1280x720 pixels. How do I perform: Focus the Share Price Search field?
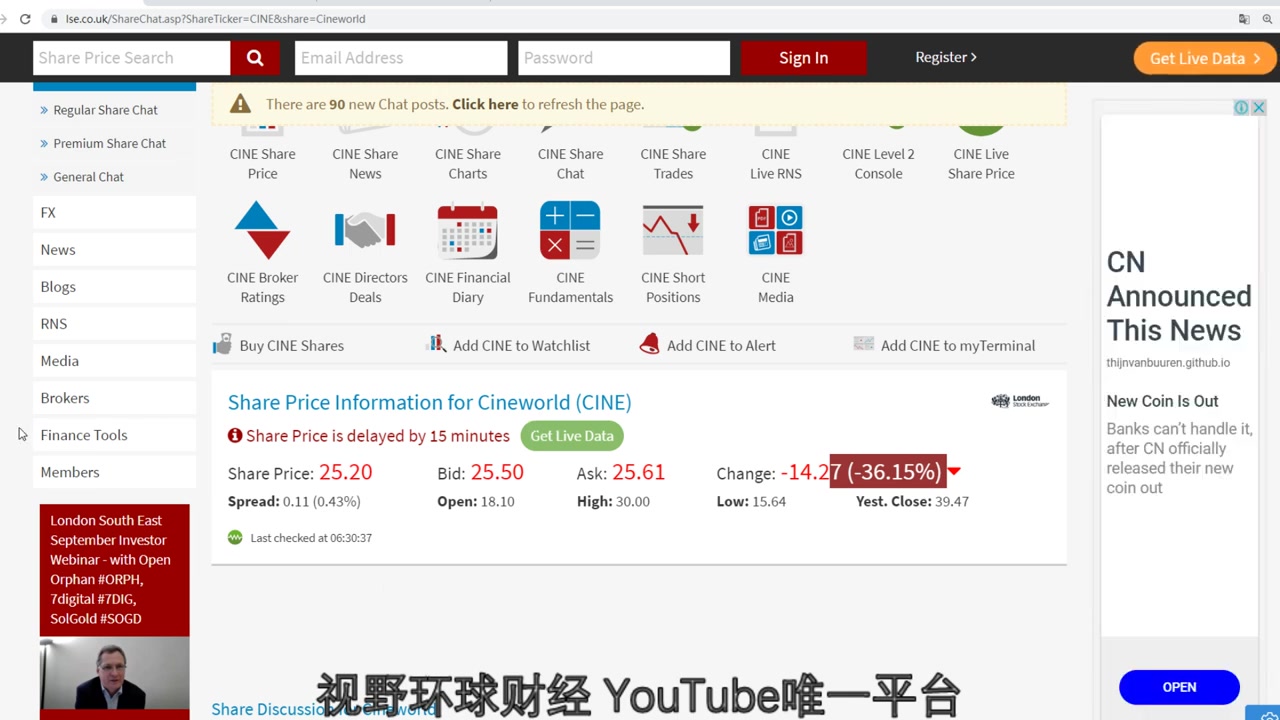pos(132,58)
